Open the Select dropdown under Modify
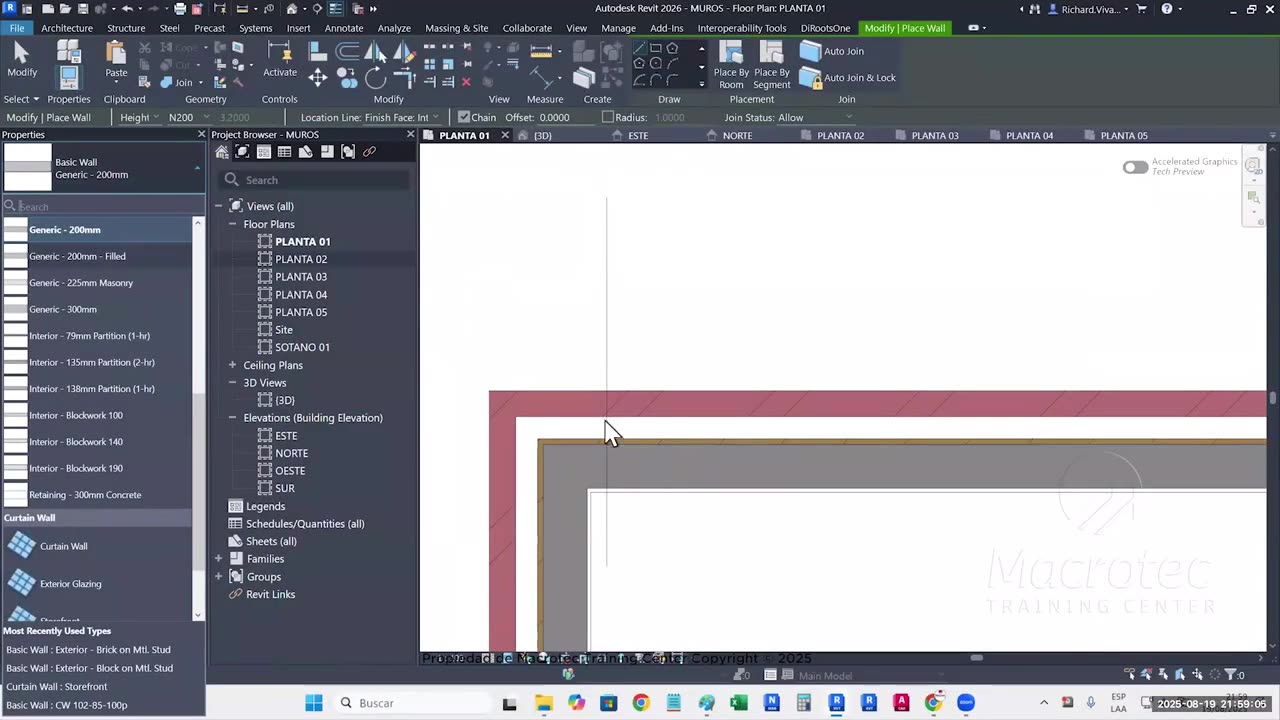 tap(21, 99)
